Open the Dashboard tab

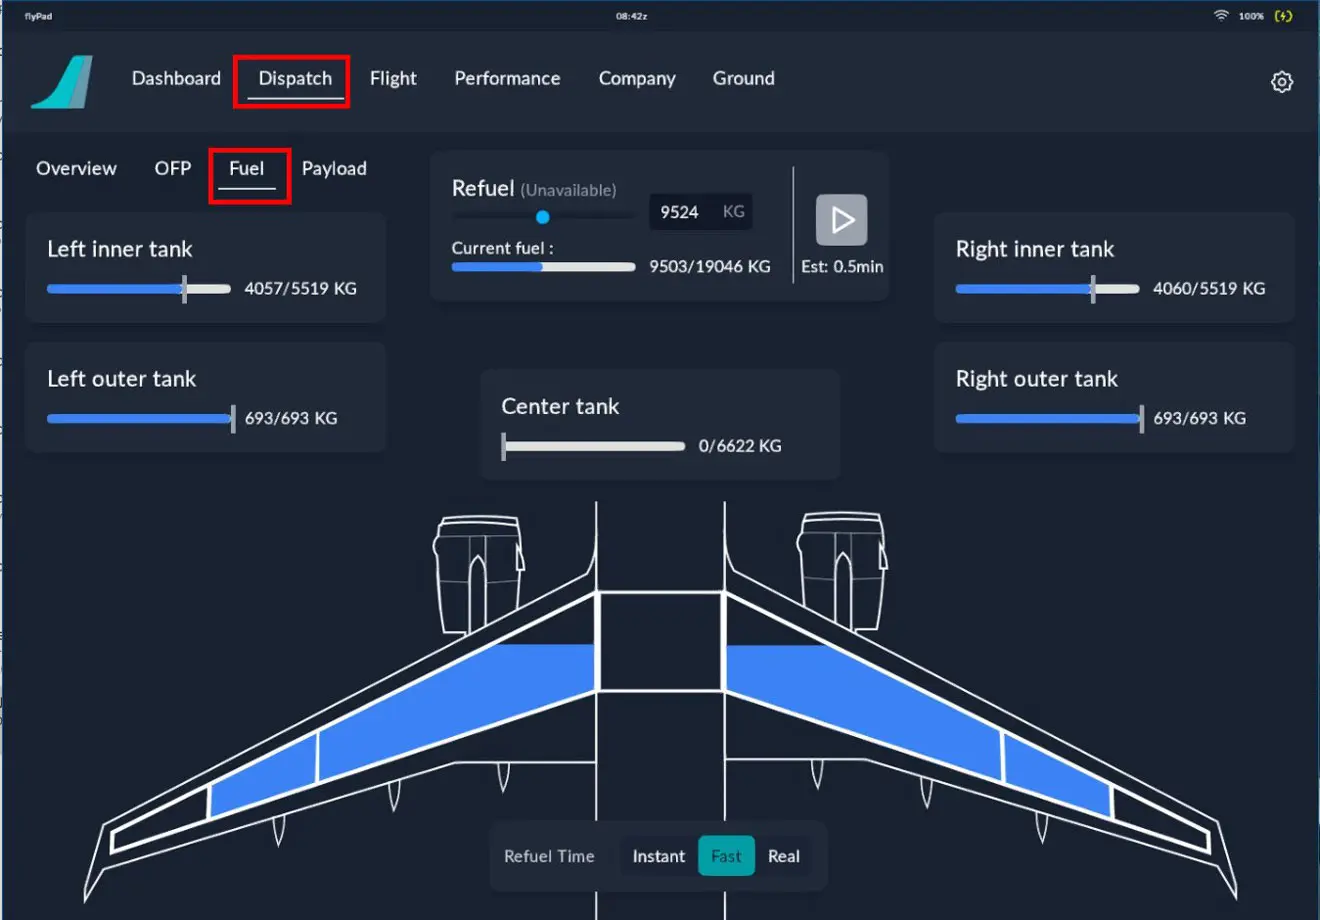[x=176, y=79]
